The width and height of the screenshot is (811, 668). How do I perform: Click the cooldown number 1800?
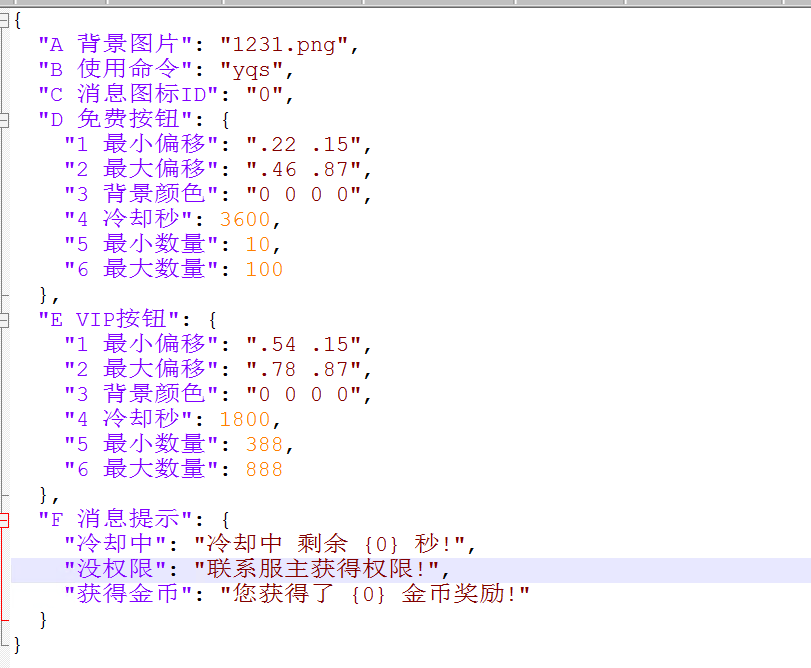[245, 419]
